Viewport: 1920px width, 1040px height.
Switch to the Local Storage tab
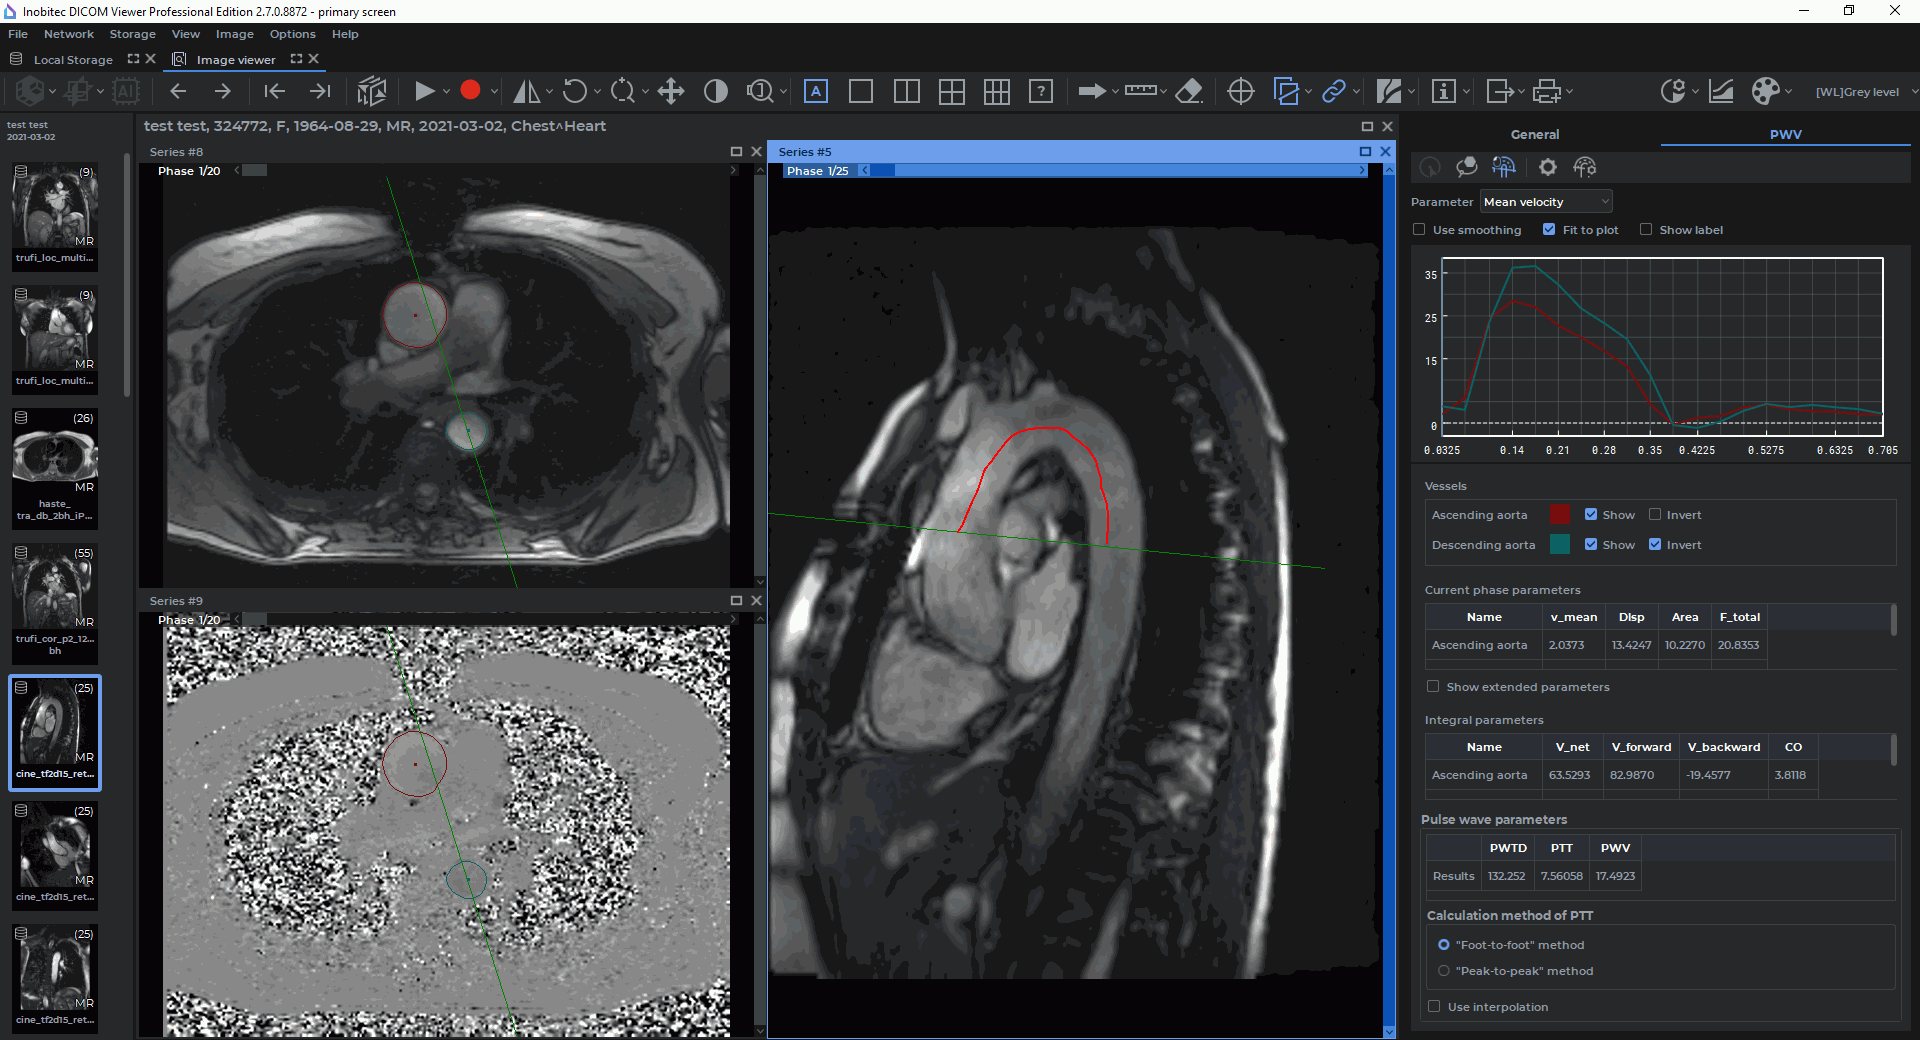[73, 60]
